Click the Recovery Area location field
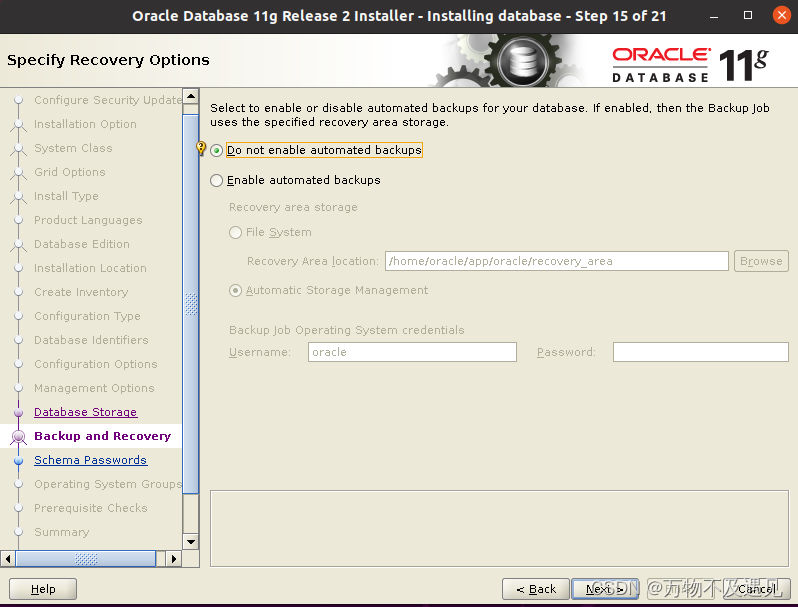This screenshot has height=607, width=798. pos(556,261)
